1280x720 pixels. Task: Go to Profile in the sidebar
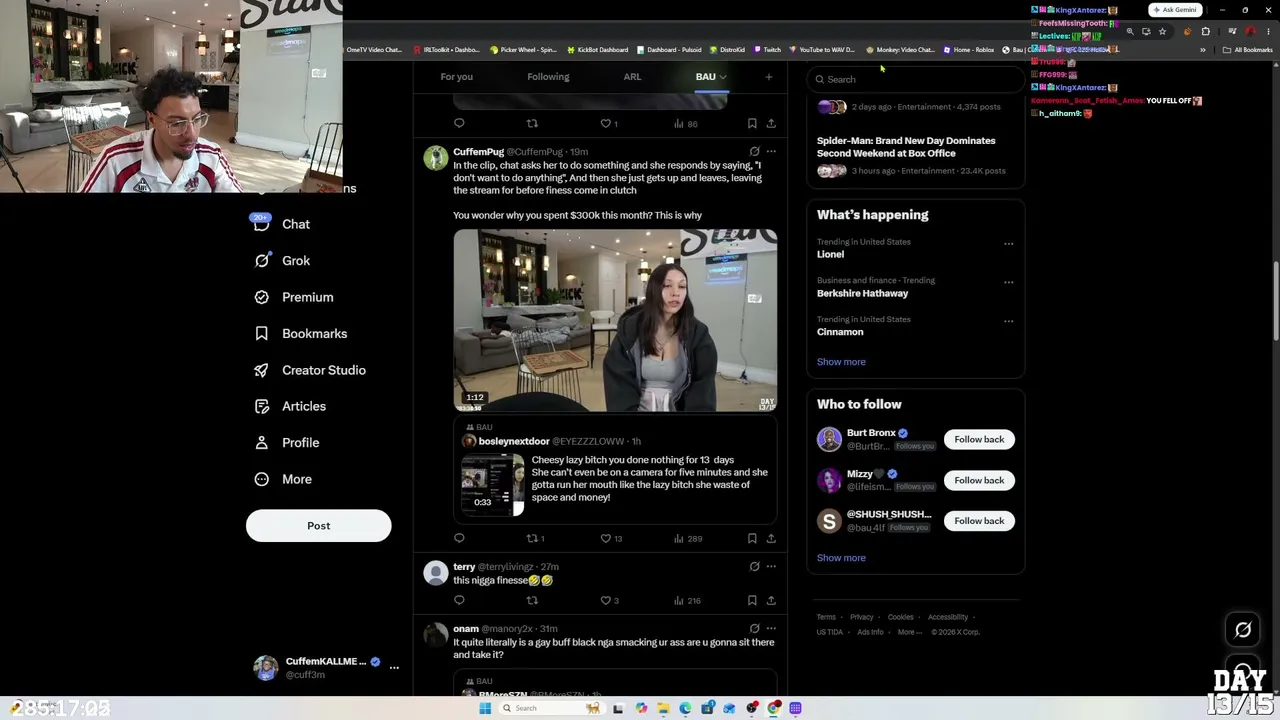click(x=286, y=442)
